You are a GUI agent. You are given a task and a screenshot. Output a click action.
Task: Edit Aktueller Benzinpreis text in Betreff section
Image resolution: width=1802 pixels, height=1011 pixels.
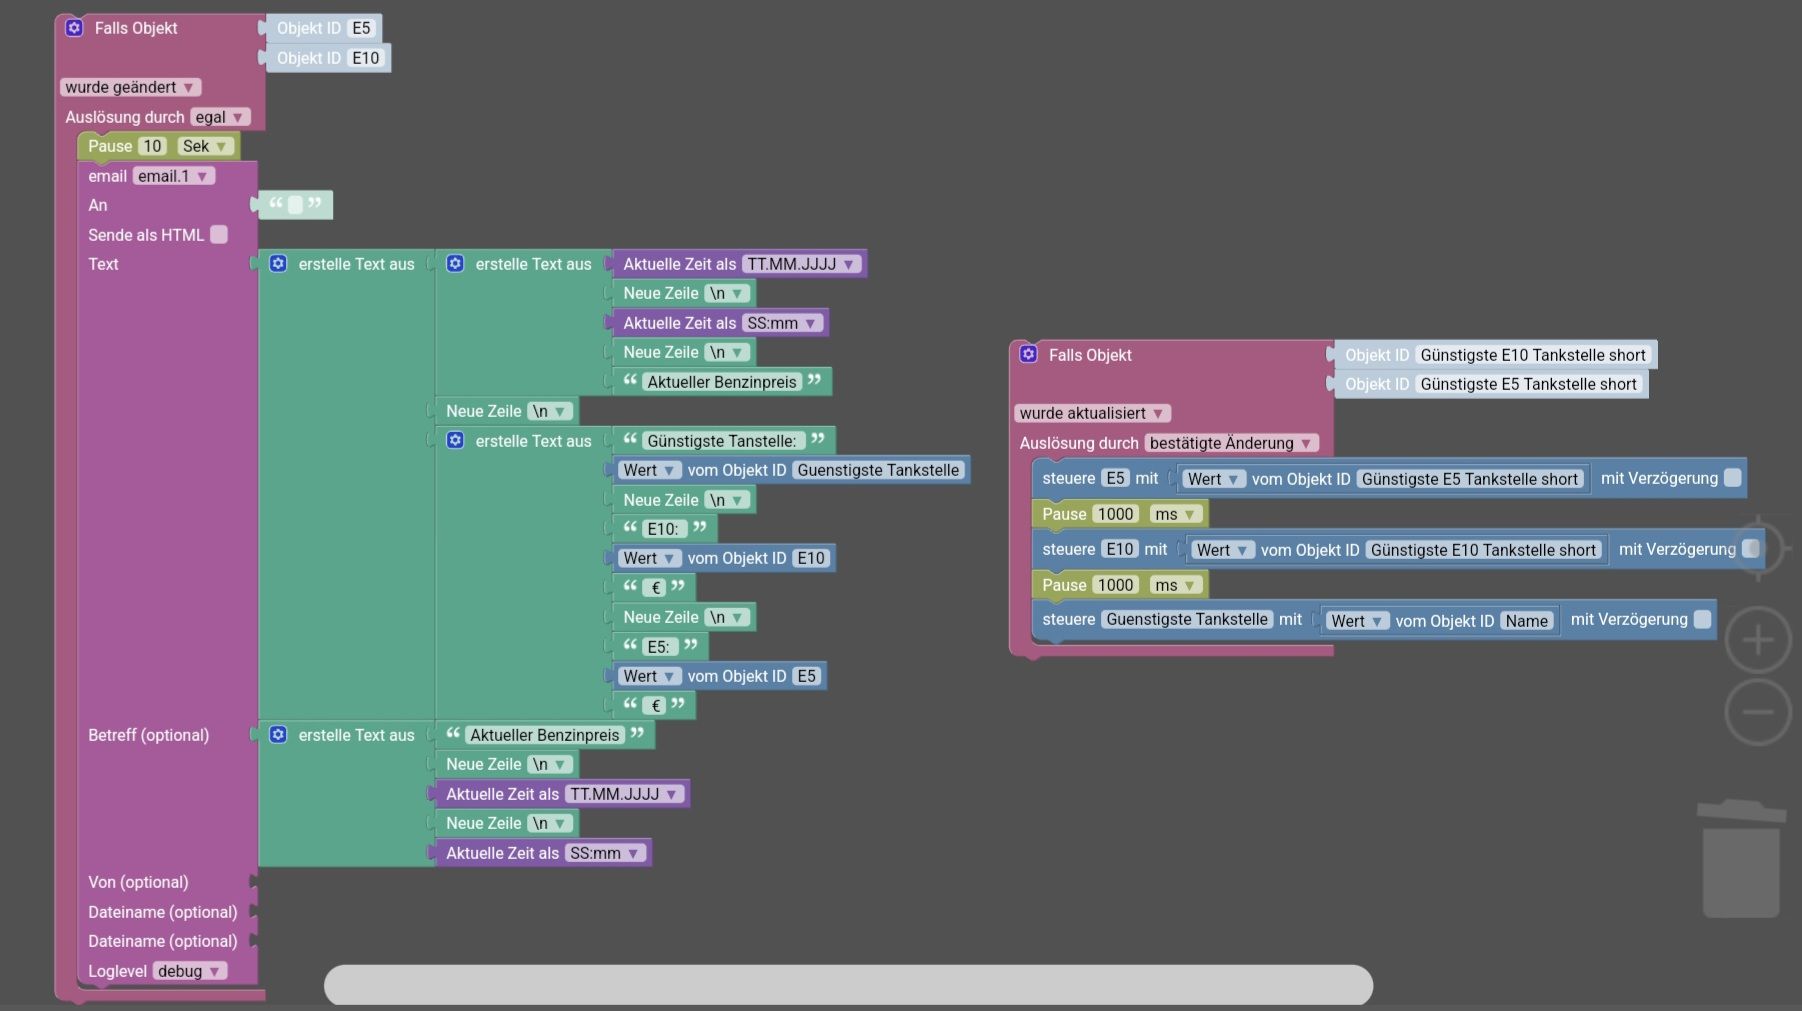point(545,735)
